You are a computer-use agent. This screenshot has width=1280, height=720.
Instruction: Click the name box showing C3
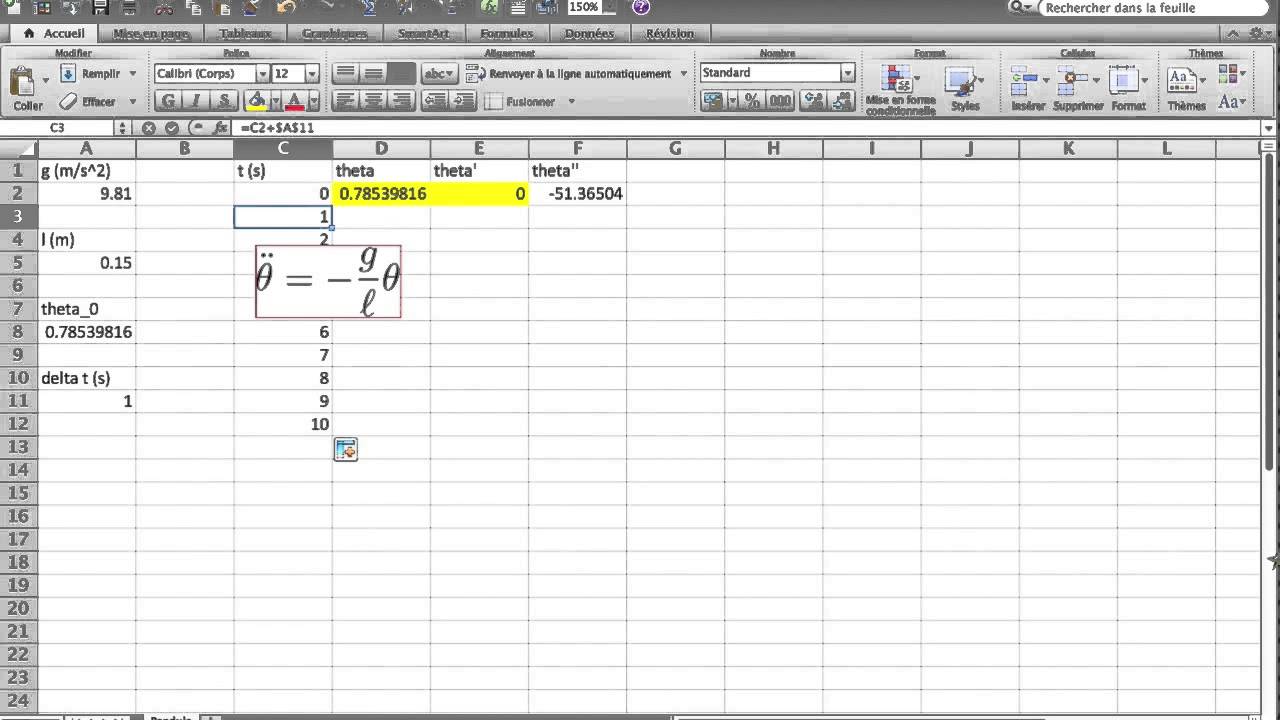point(57,128)
